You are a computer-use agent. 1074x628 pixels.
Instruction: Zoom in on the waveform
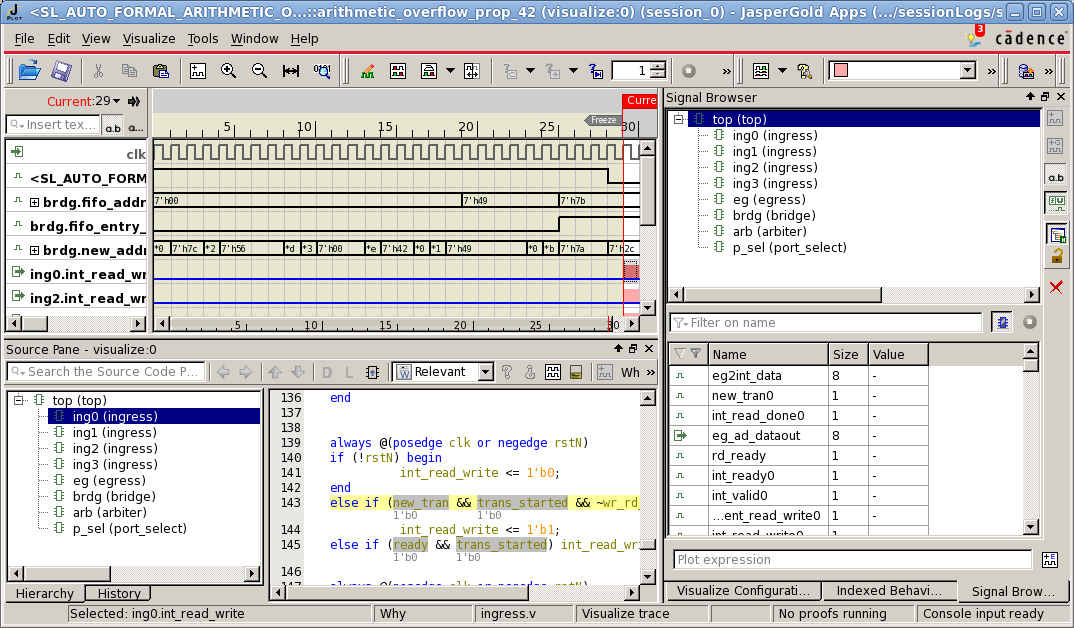click(228, 71)
